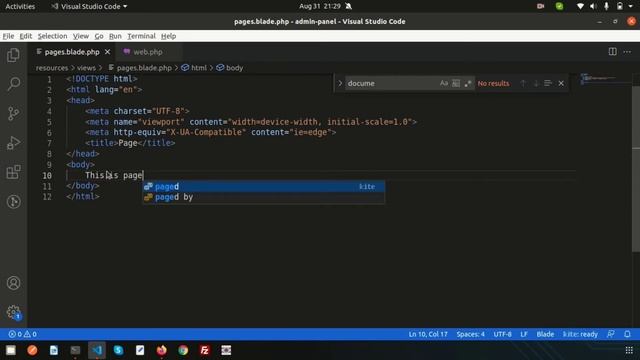The image size is (640, 360).
Task: Click the pages.blade.php breadcrumb
Action: [x=140, y=68]
